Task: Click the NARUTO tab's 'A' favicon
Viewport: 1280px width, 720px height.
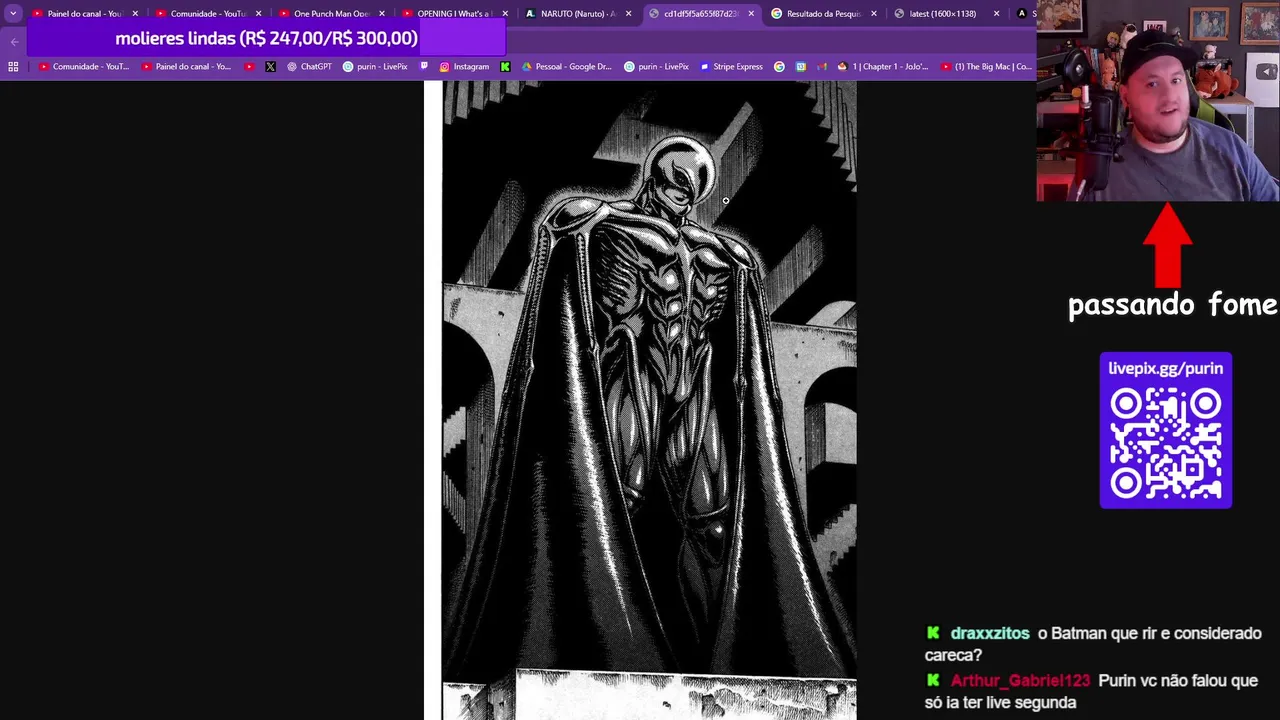Action: [x=530, y=14]
